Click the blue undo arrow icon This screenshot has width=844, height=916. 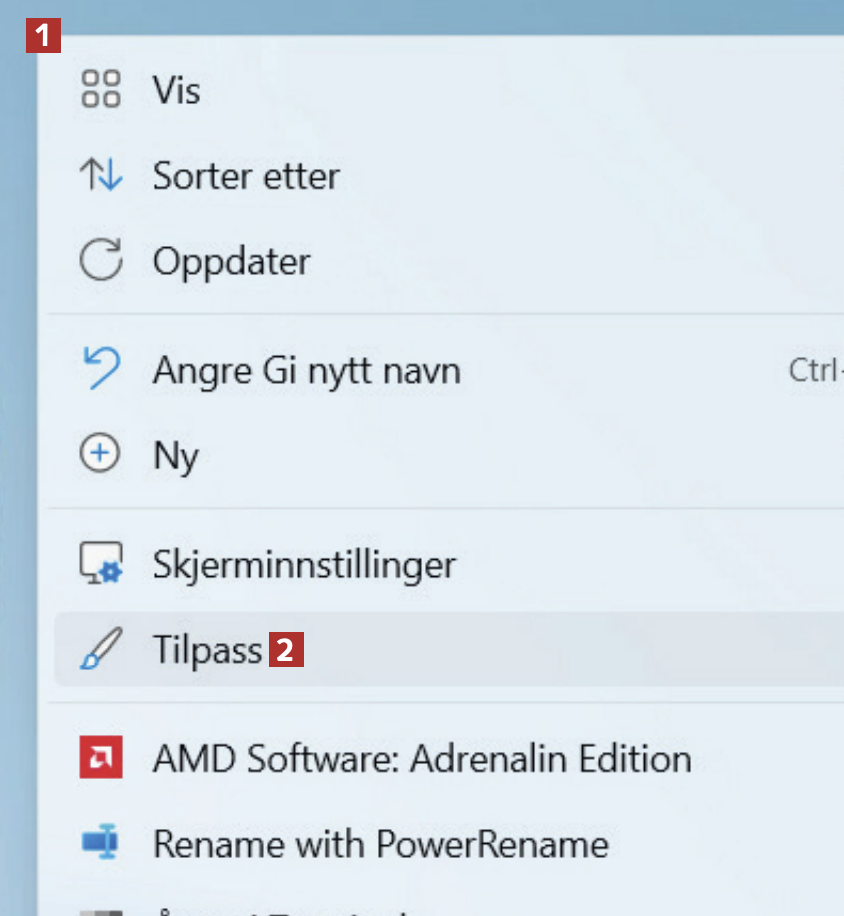coord(100,370)
